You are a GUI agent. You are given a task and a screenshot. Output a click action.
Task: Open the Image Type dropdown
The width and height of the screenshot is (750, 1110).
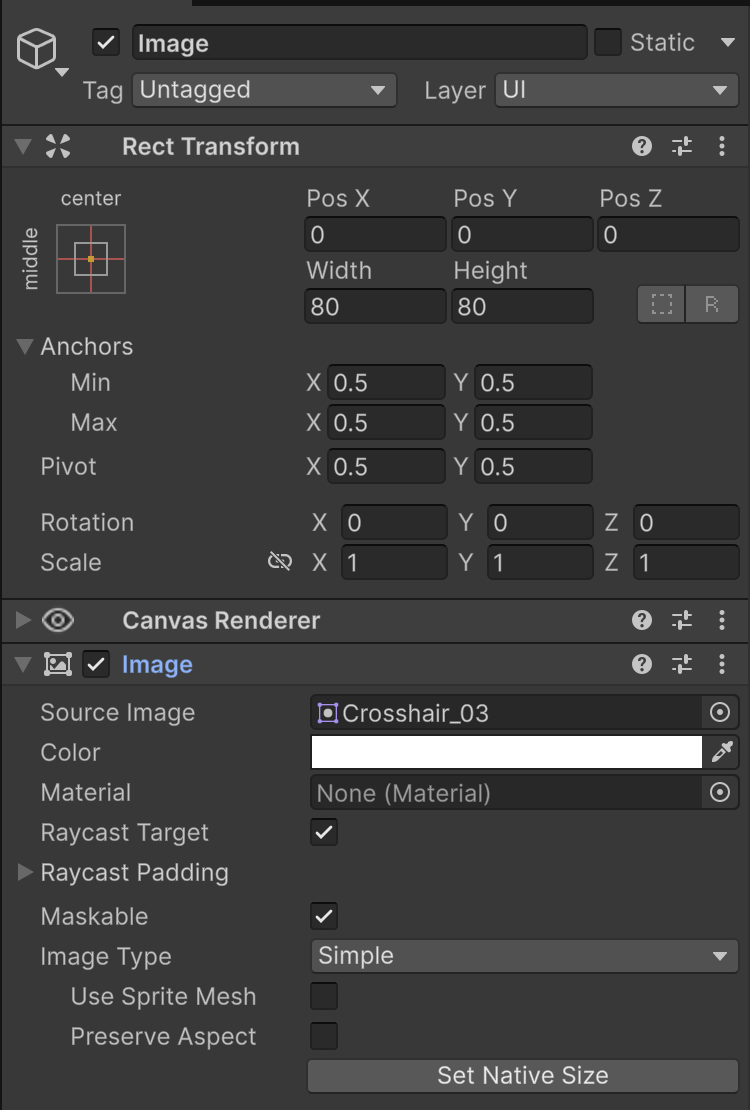[x=524, y=957]
